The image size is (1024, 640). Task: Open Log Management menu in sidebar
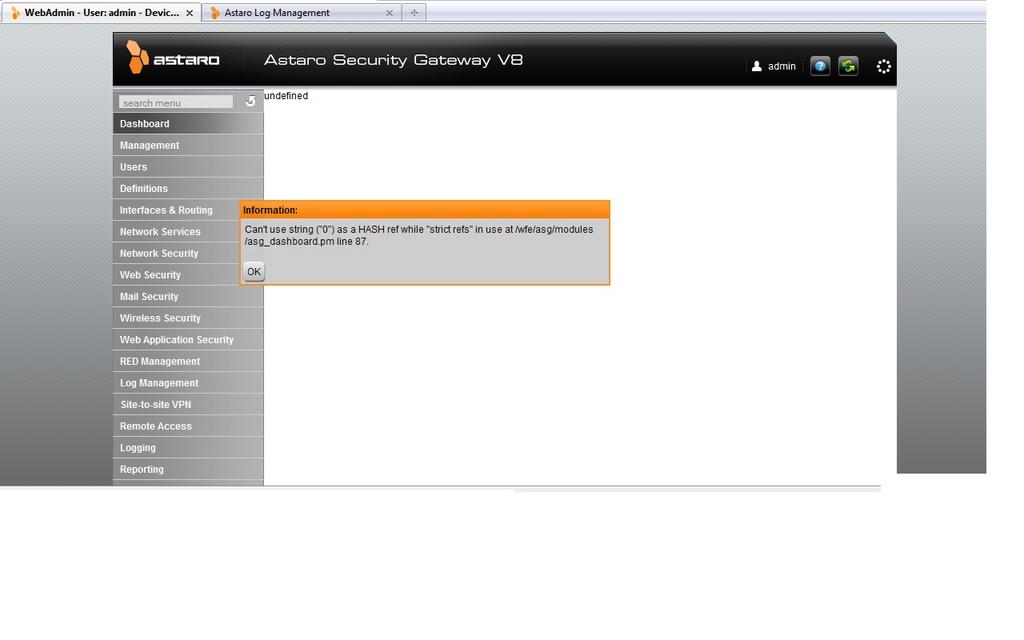coord(188,382)
